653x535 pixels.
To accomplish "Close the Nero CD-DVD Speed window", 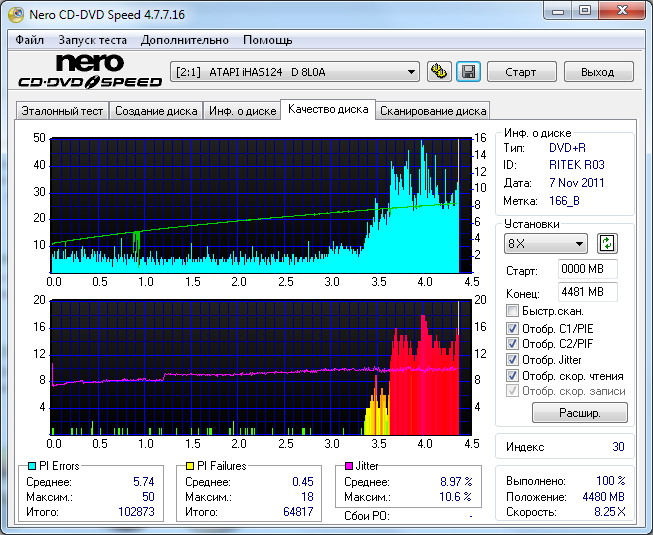I will point(622,10).
